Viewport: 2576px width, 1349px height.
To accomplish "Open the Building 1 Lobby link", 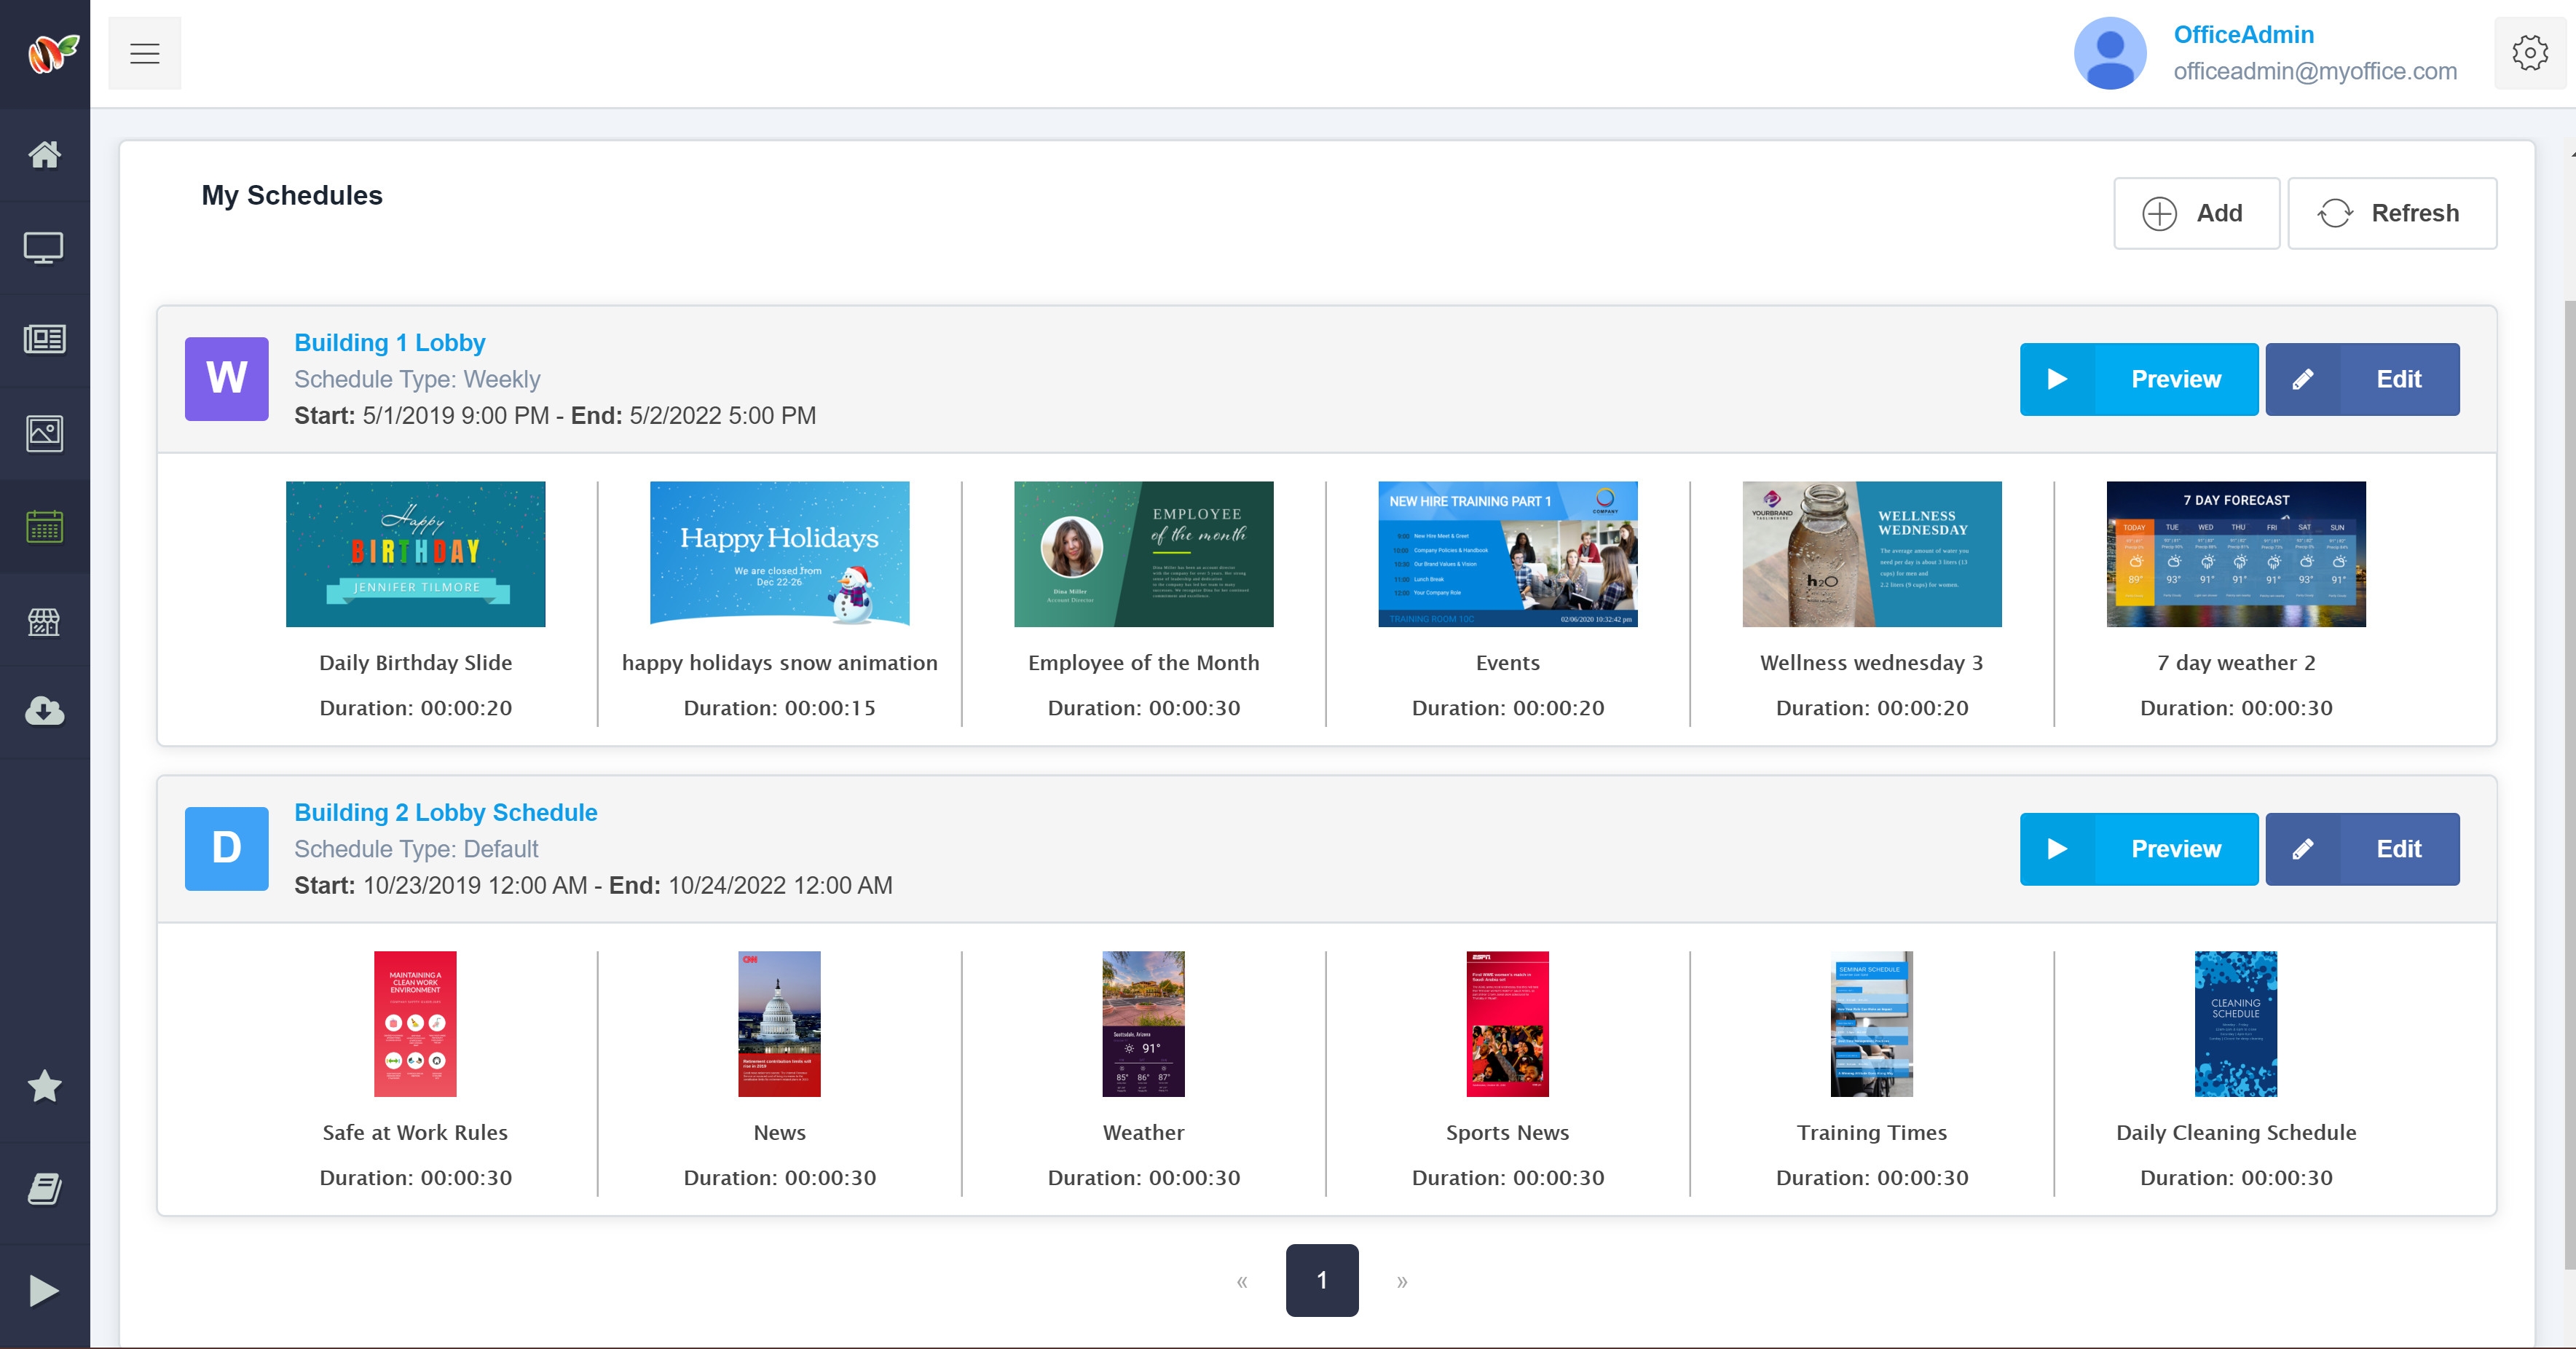I will (x=389, y=343).
